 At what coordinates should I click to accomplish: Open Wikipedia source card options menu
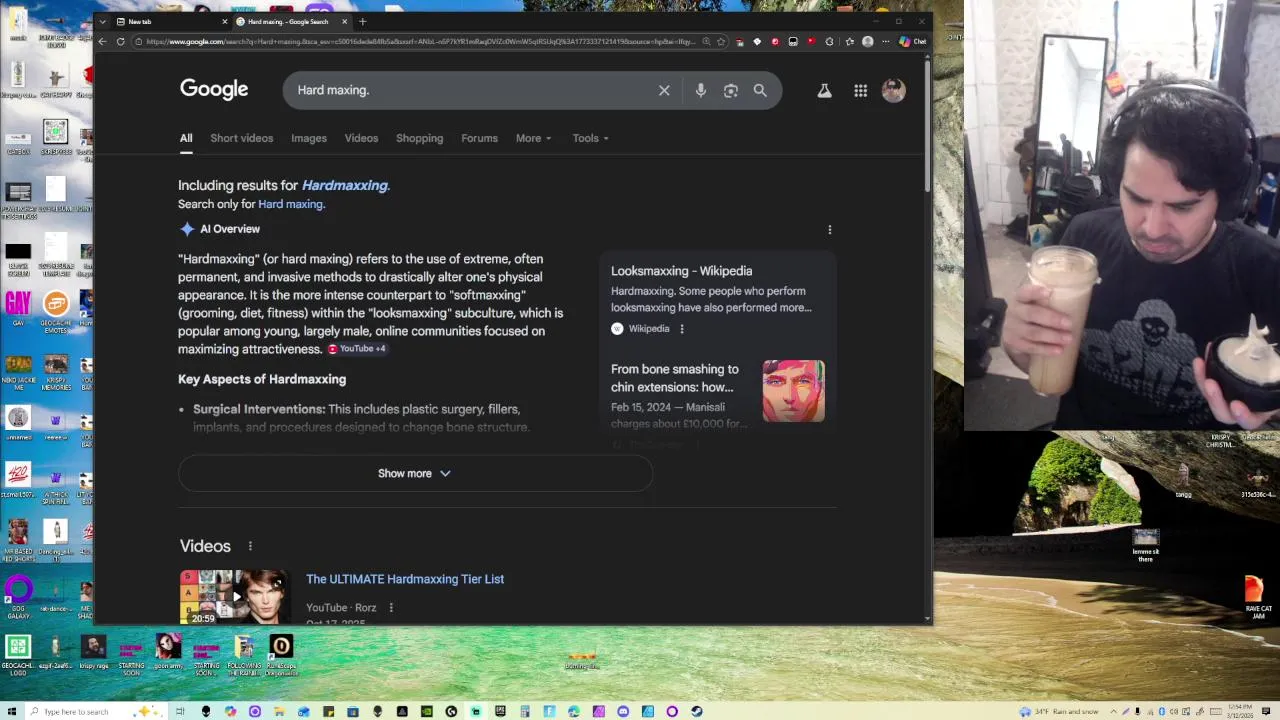point(682,329)
